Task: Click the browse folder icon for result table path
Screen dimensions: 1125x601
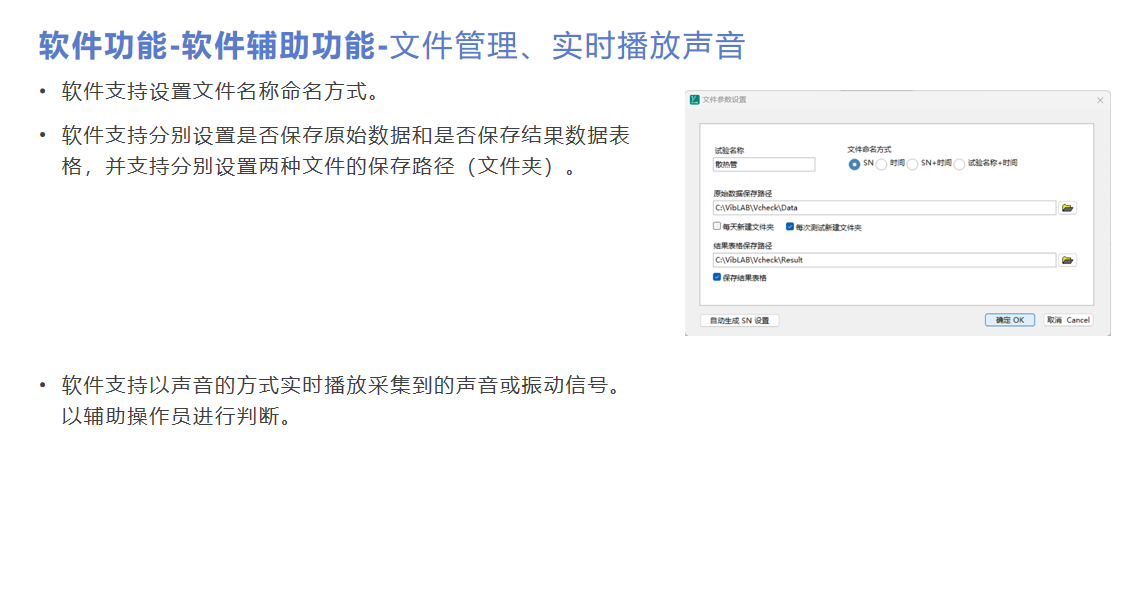Action: pos(1068,260)
